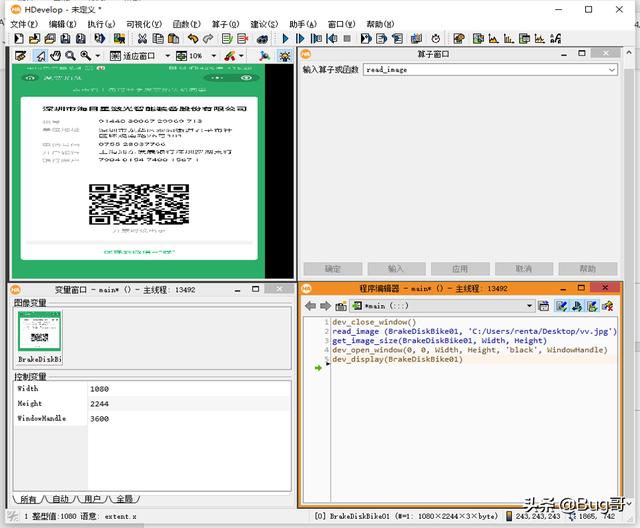The height and width of the screenshot is (528, 640).
Task: Open the 3D plot mode icon
Action: (x=264, y=55)
